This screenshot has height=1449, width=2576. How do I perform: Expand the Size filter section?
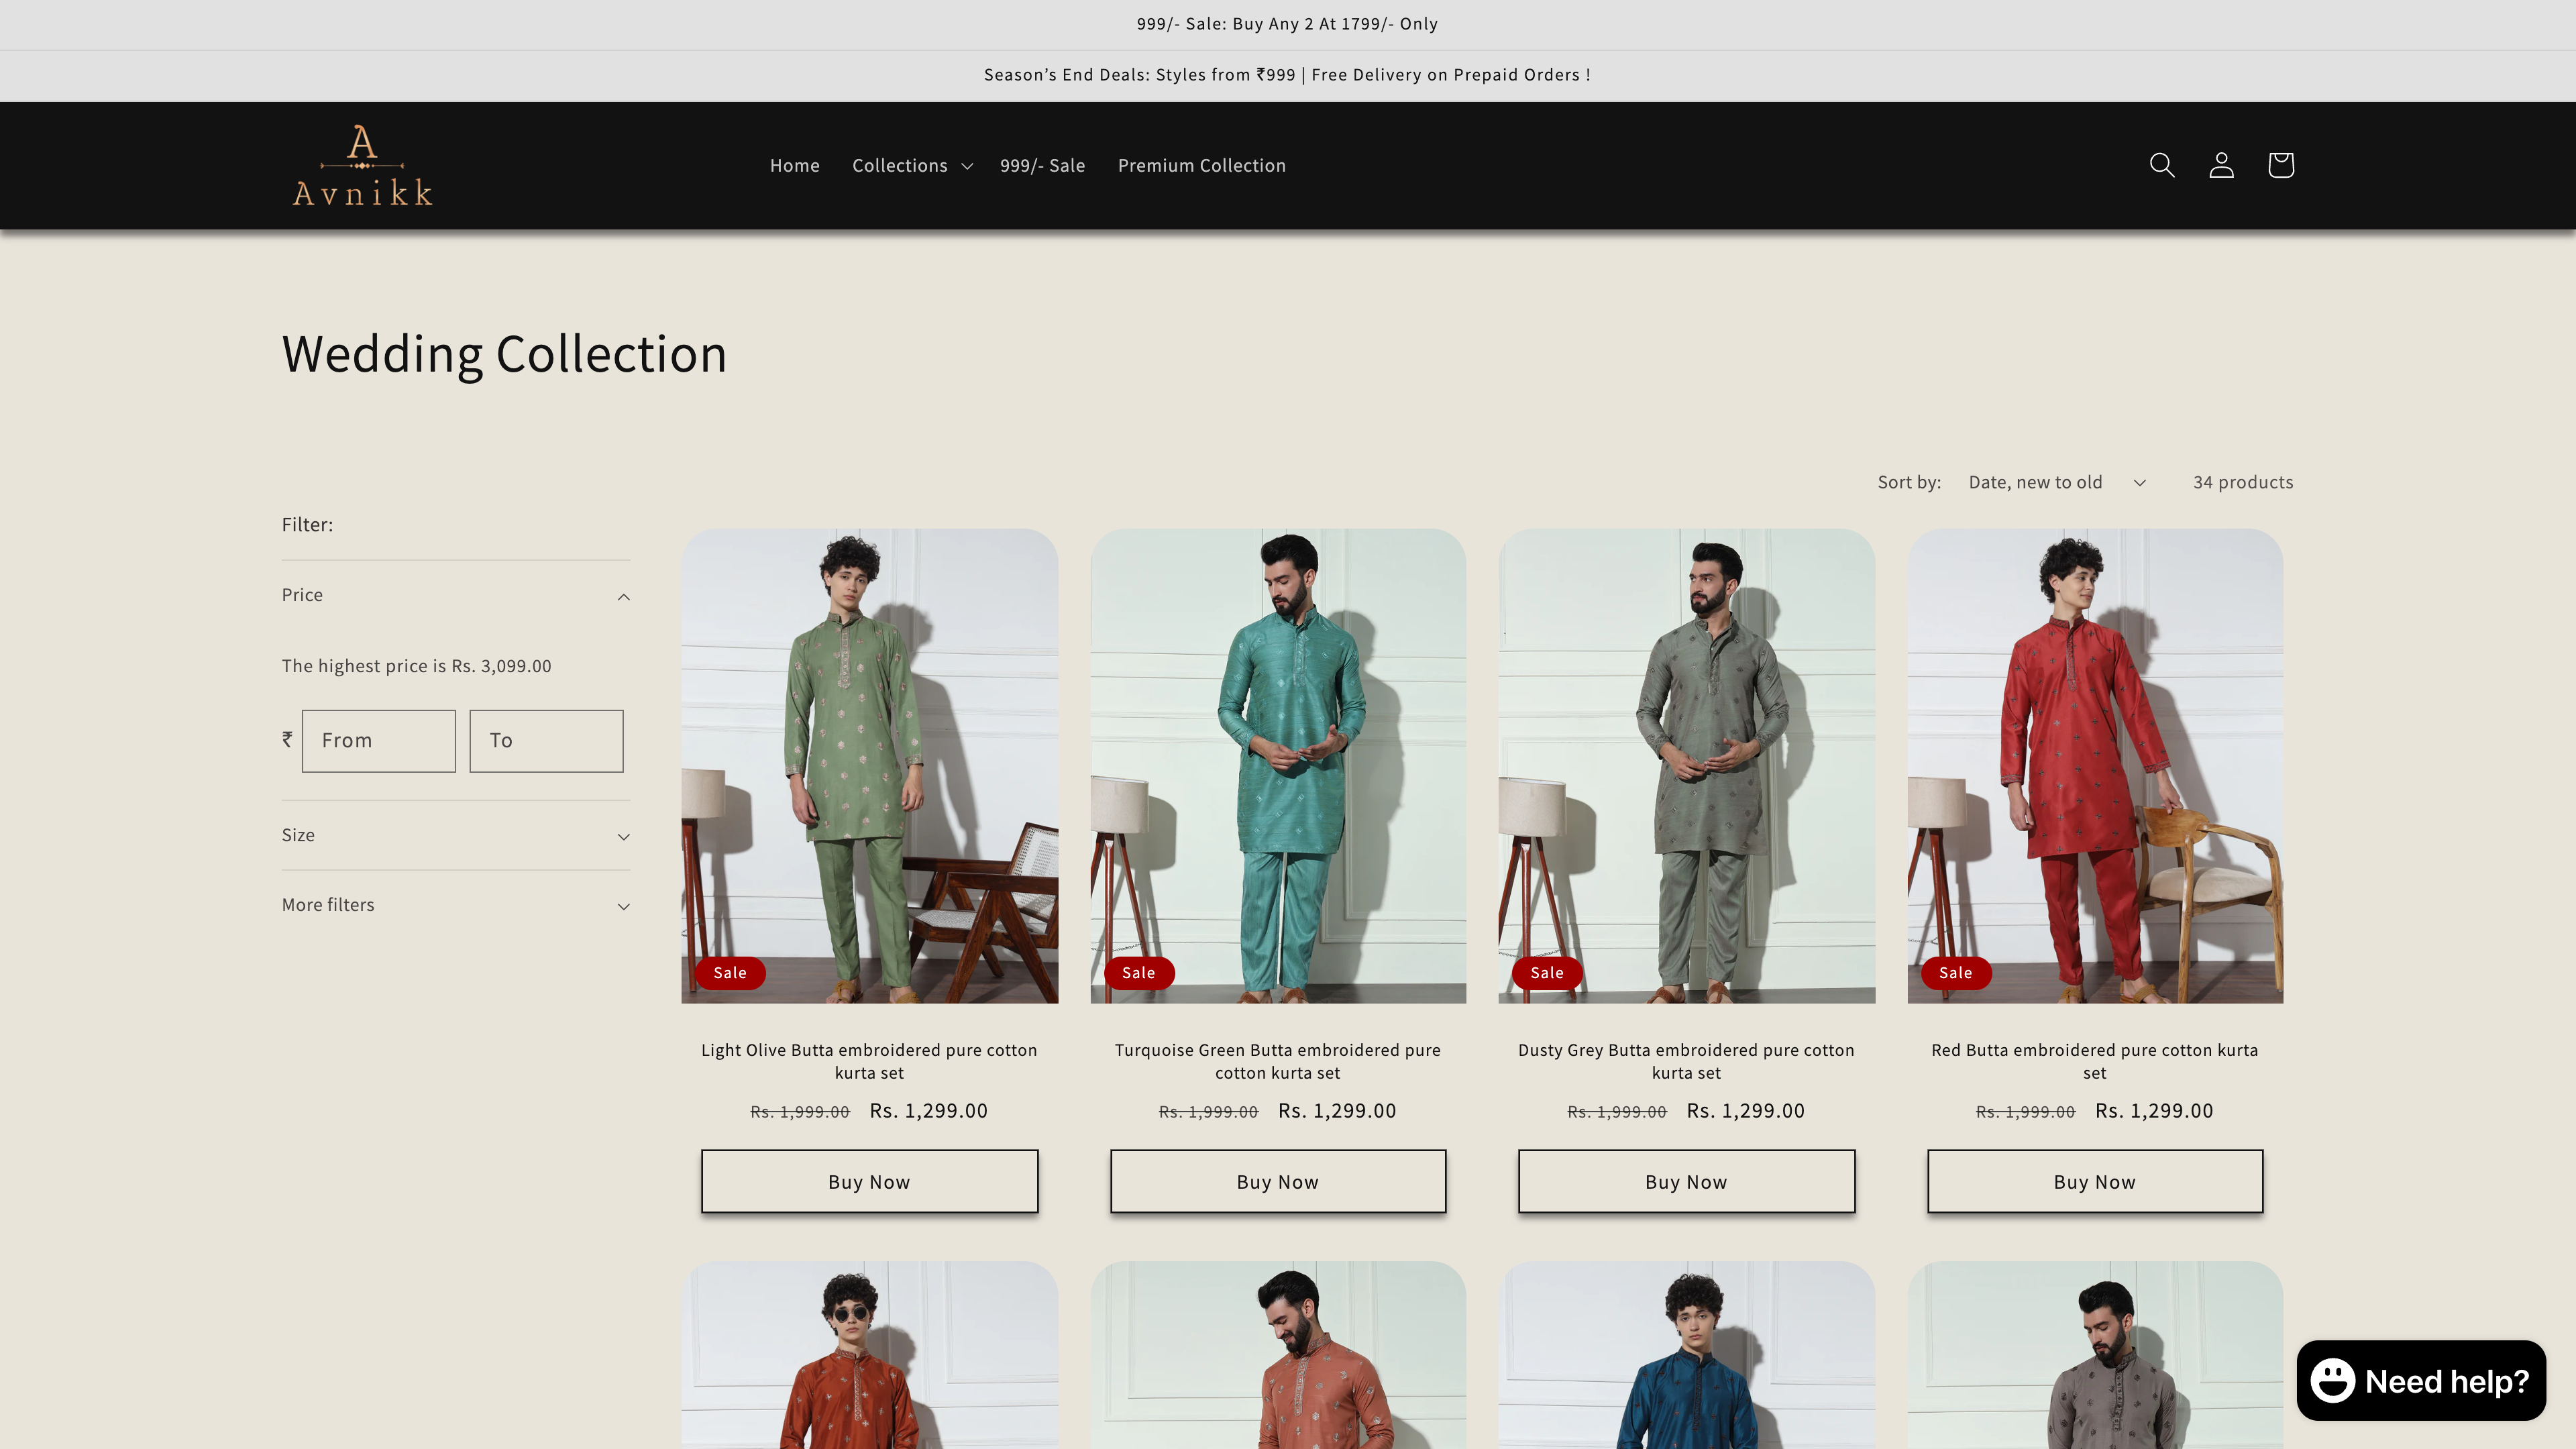point(455,835)
